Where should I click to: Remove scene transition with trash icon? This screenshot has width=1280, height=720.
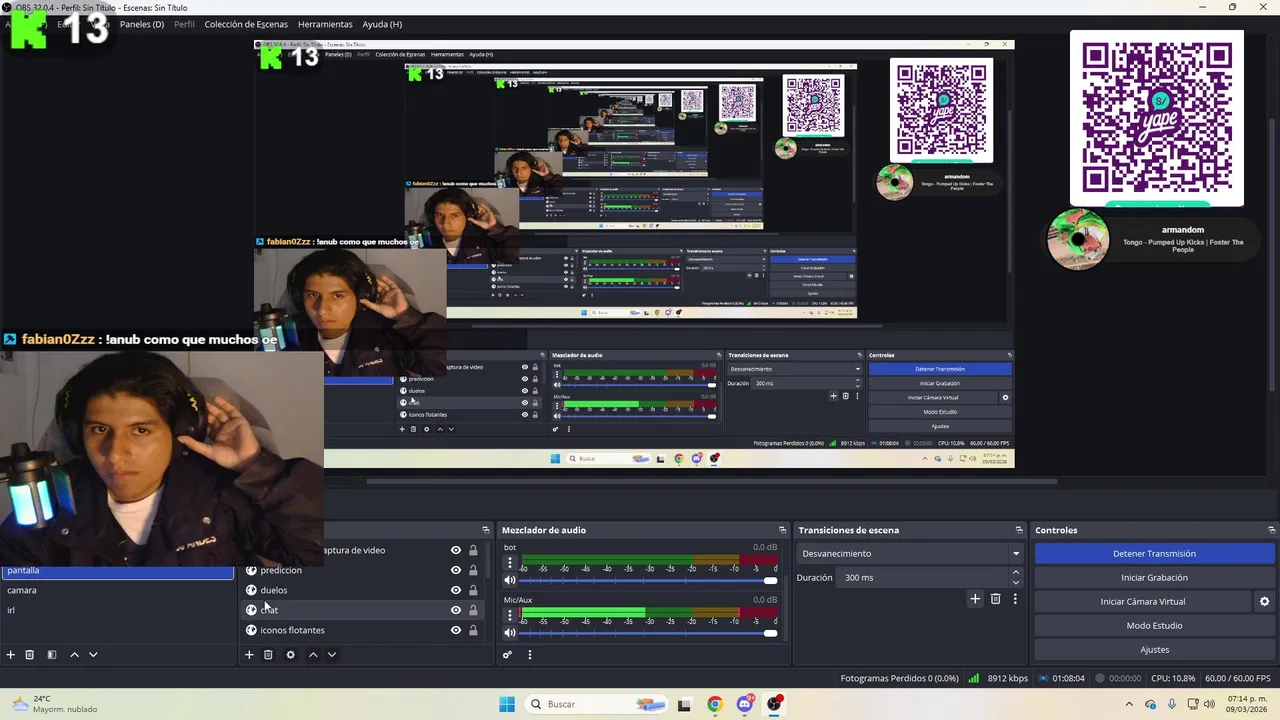(995, 599)
